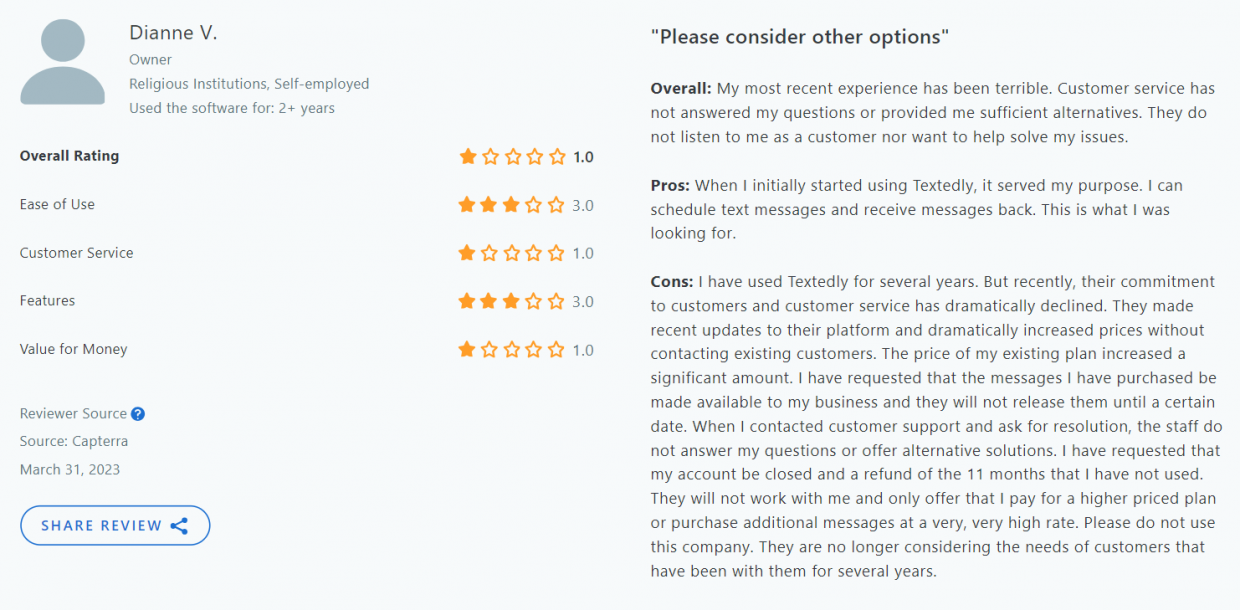This screenshot has height=610, width=1240.
Task: Select the Reviewer Source label
Action: 73,413
